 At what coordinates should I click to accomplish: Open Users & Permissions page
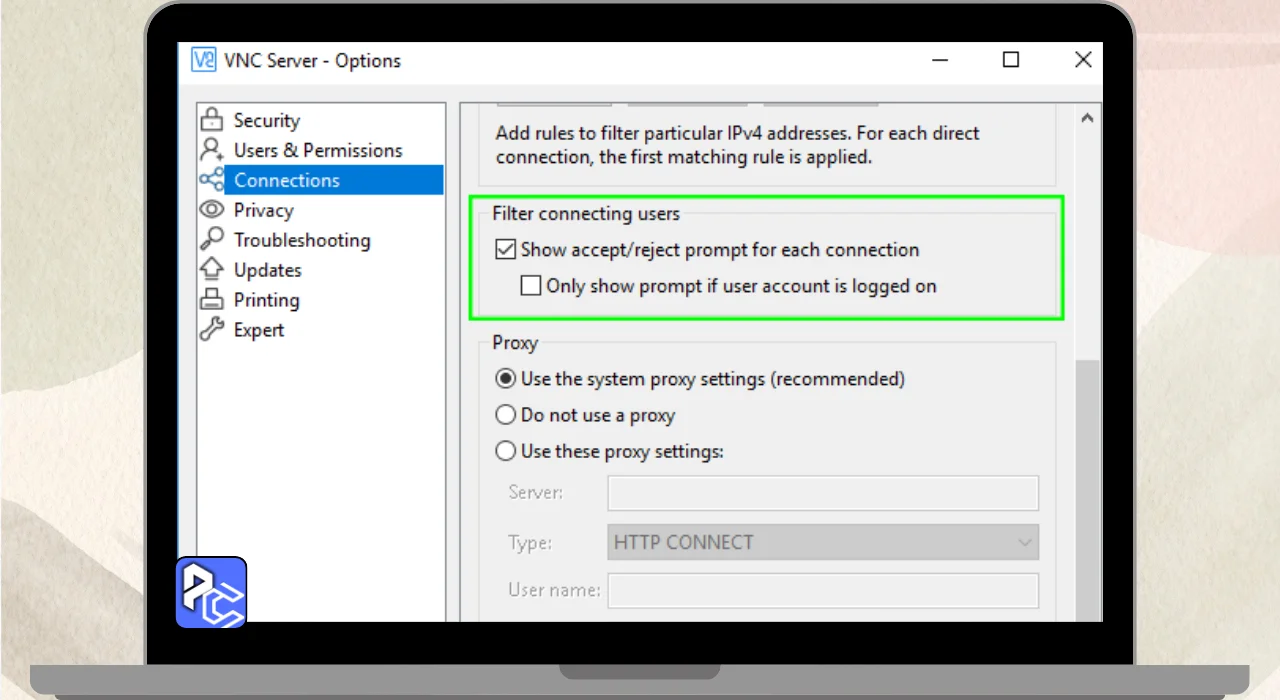tap(318, 150)
